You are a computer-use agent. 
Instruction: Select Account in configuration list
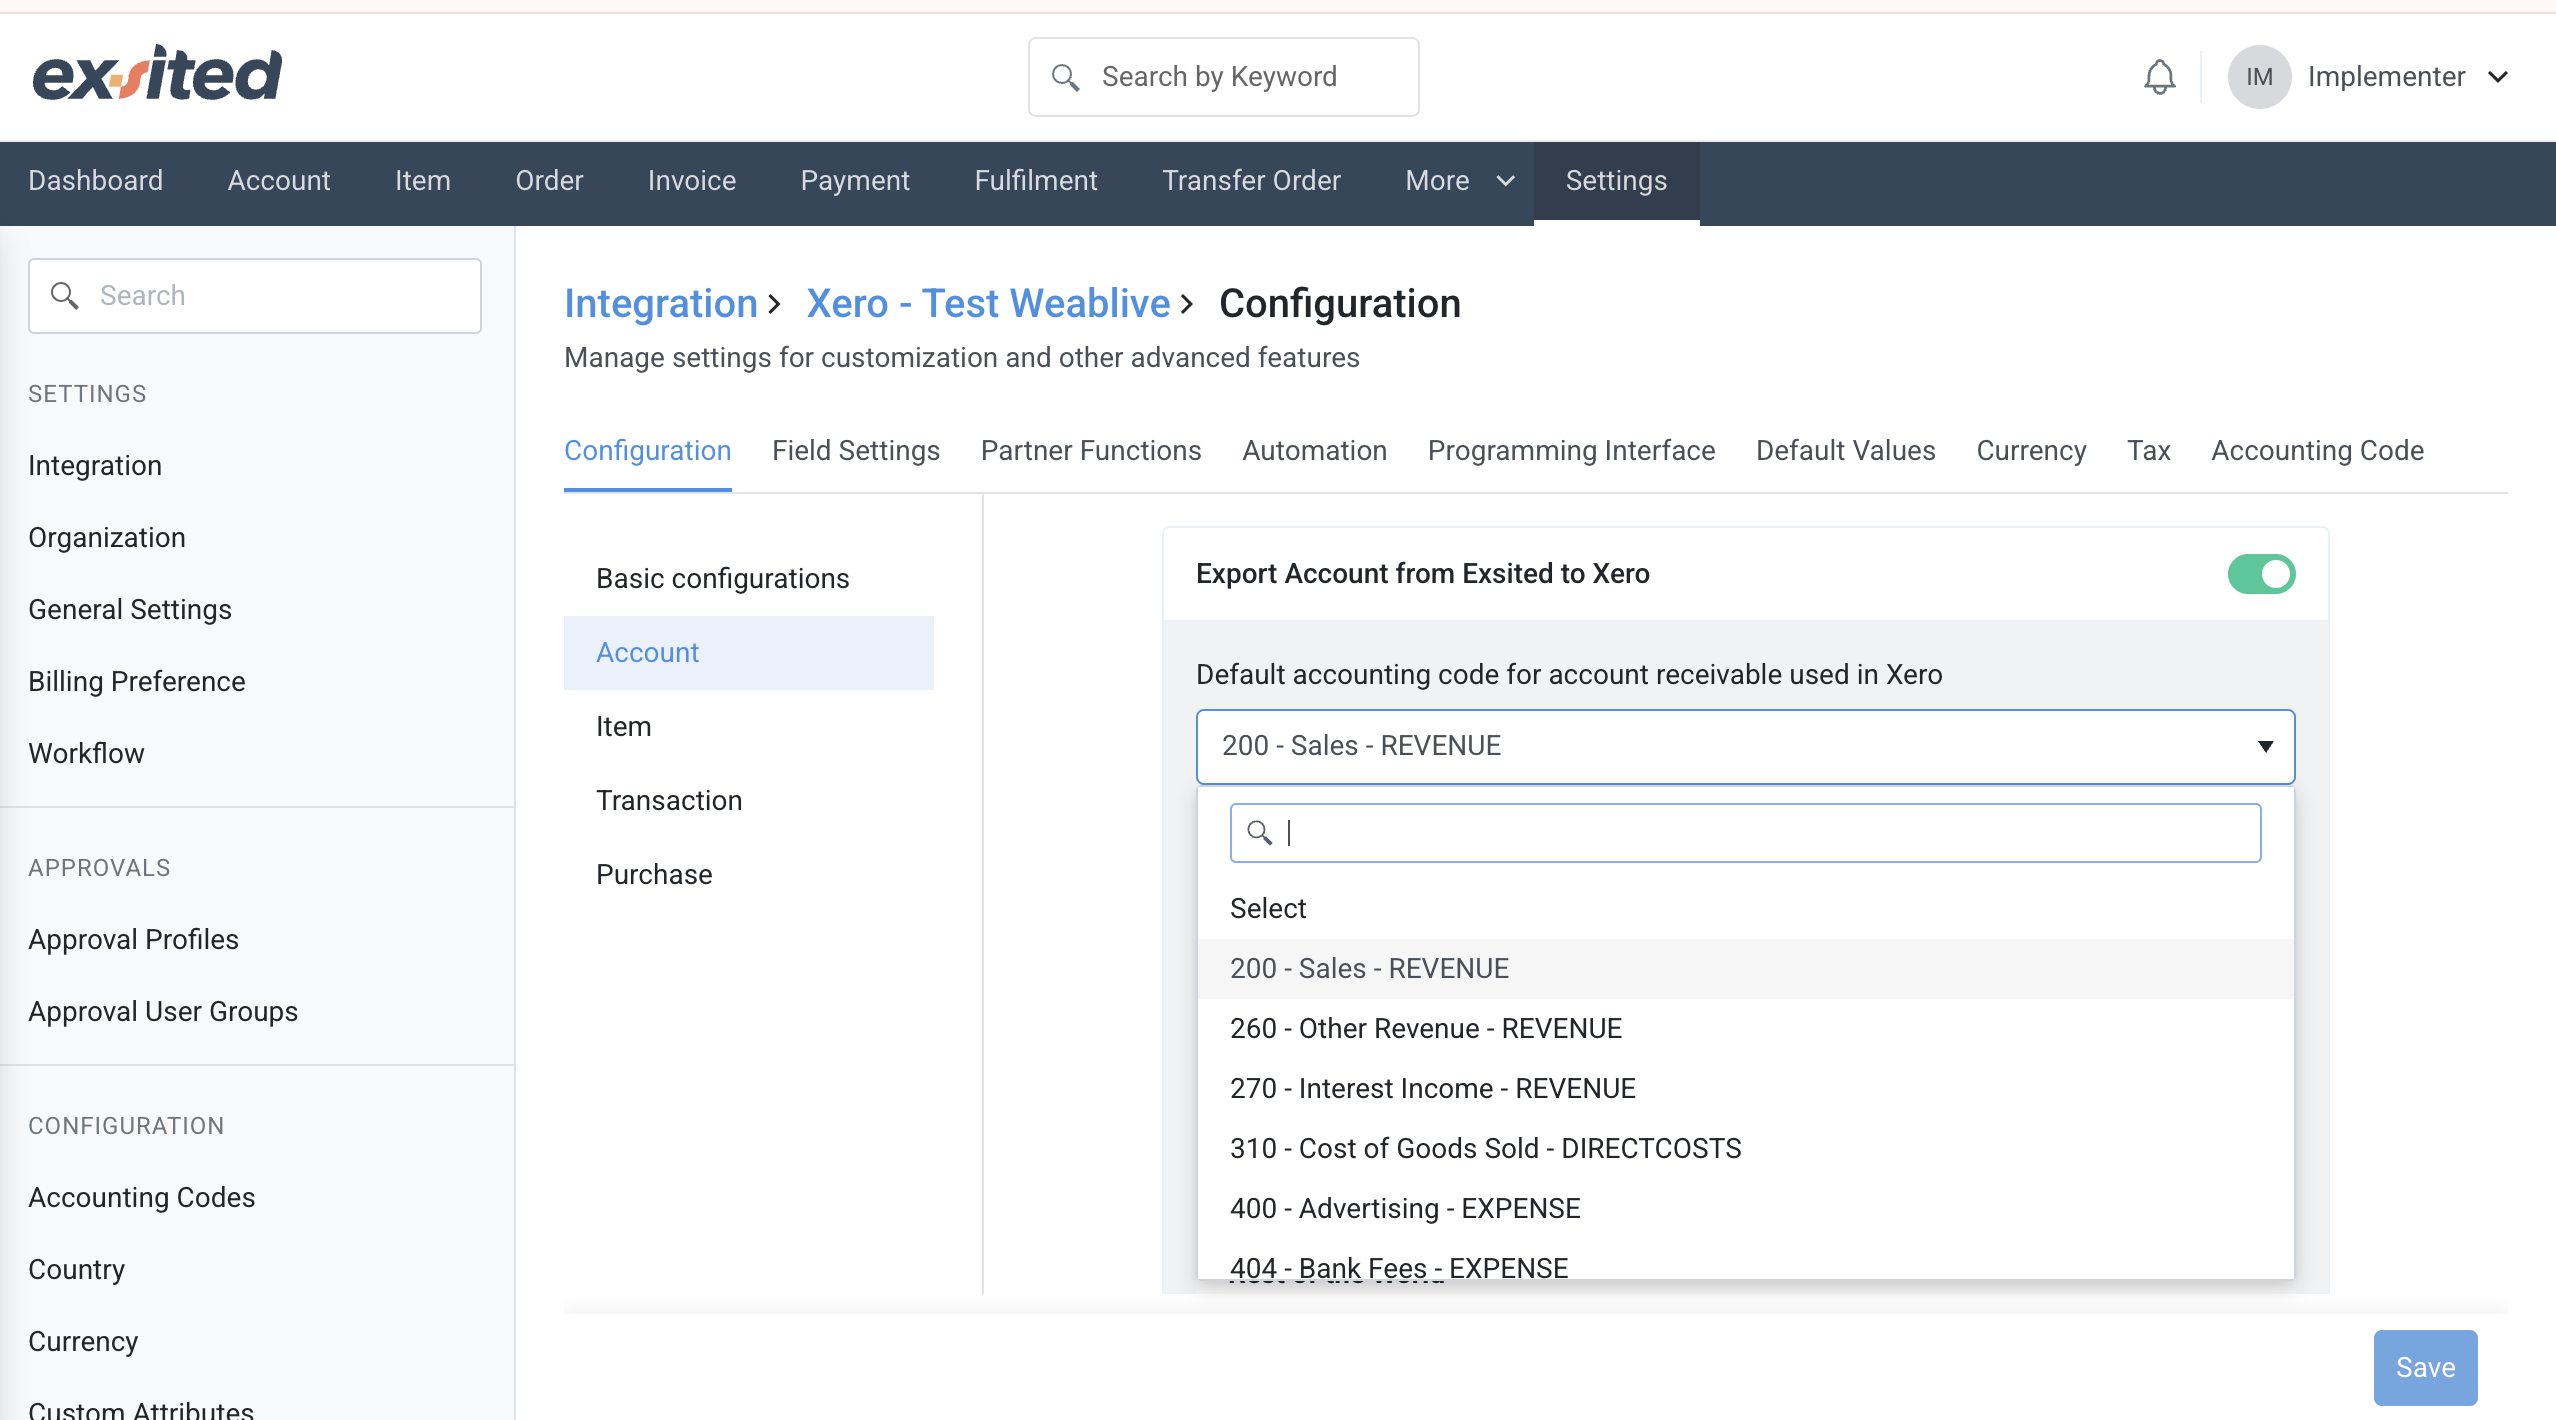click(749, 653)
